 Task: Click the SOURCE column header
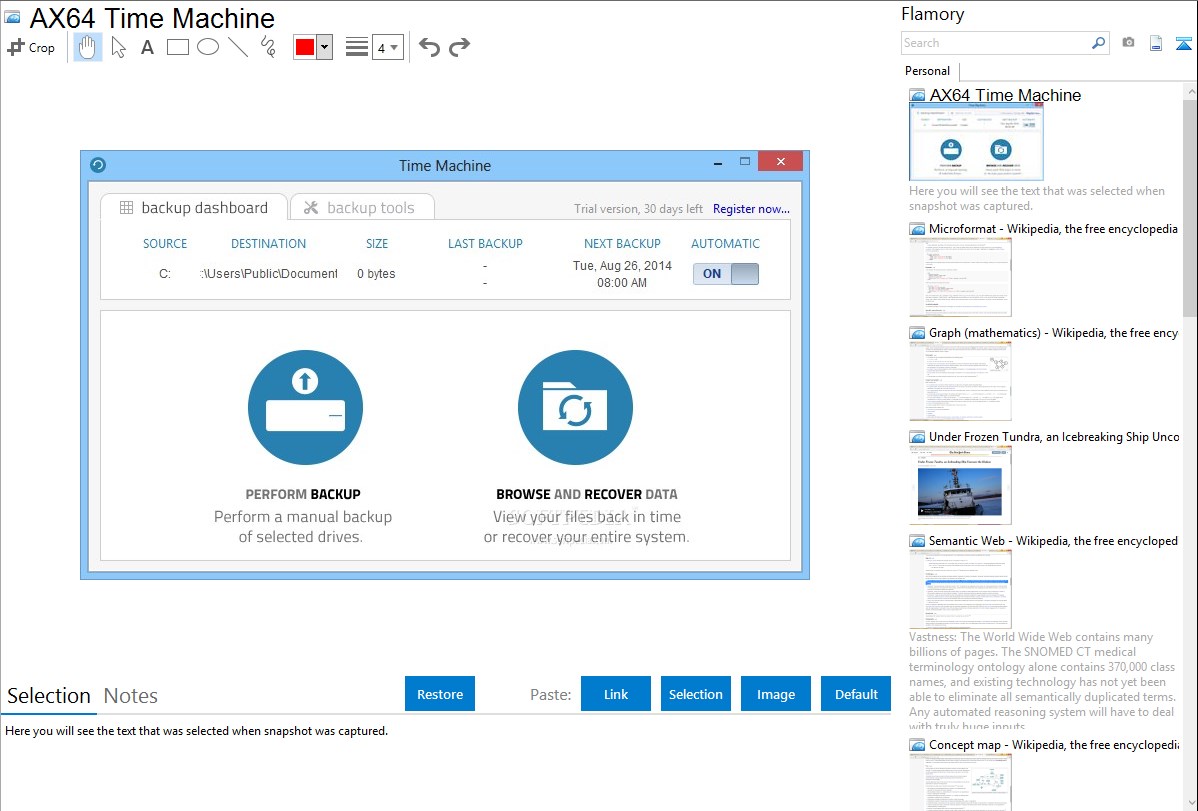point(165,244)
